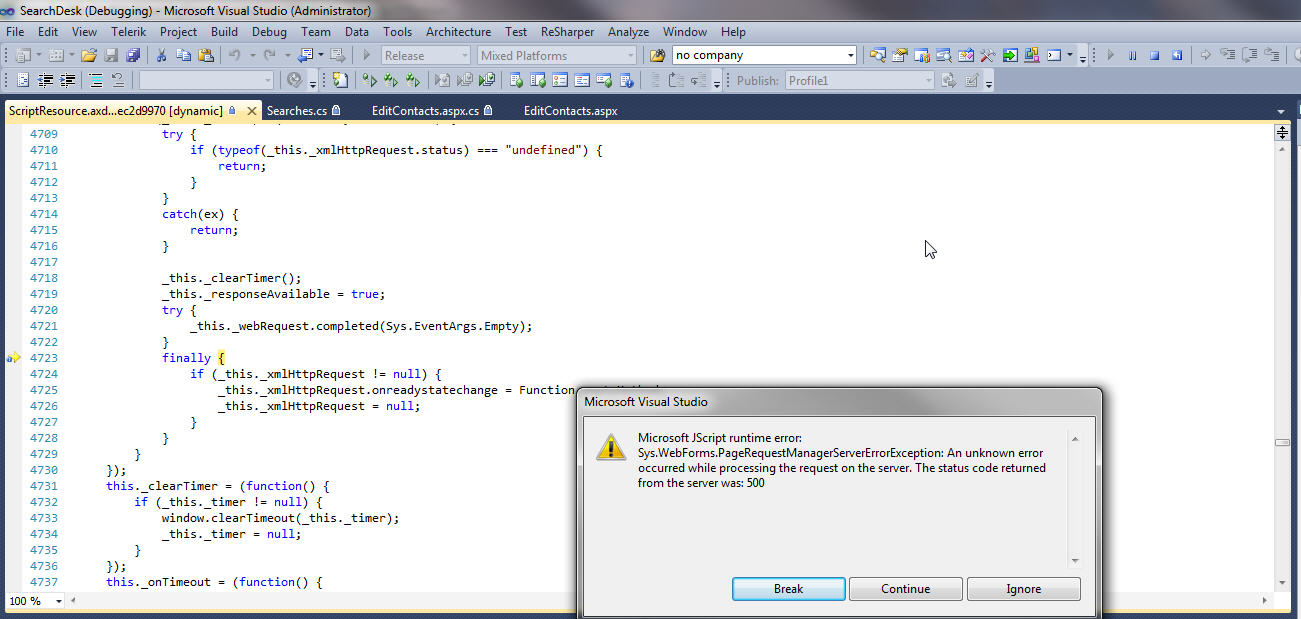The image size is (1301, 619).
Task: Open the Architecture menu
Action: pos(458,32)
